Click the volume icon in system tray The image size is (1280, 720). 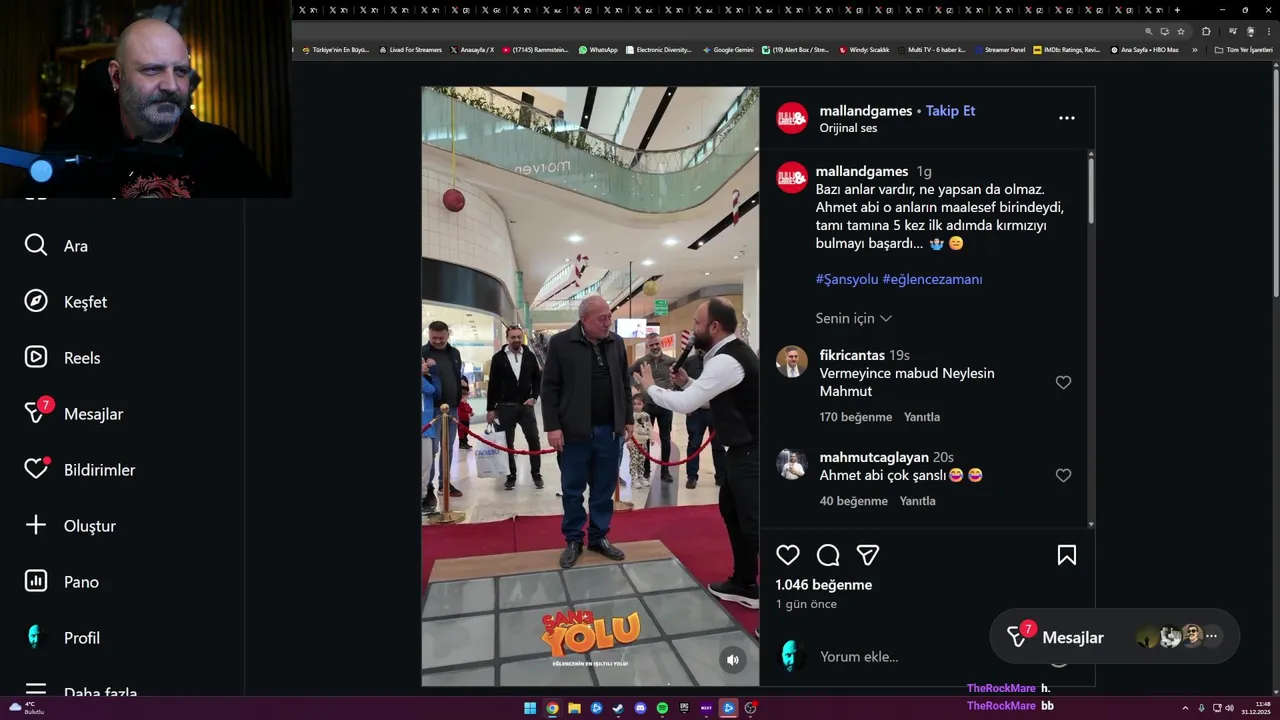click(1230, 708)
